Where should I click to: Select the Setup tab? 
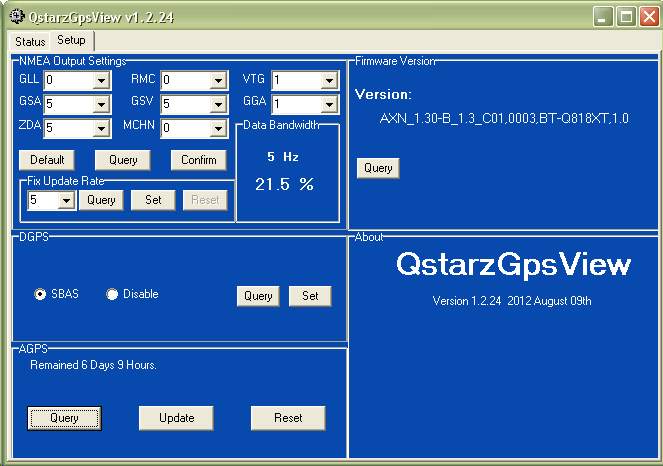point(71,40)
